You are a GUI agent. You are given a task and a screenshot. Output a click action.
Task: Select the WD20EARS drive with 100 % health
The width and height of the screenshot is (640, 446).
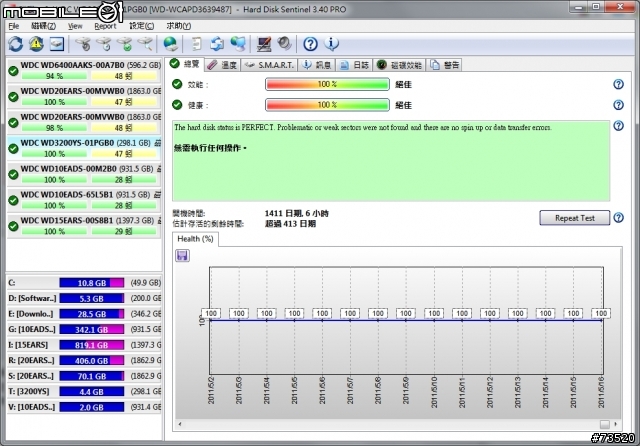[x=84, y=96]
